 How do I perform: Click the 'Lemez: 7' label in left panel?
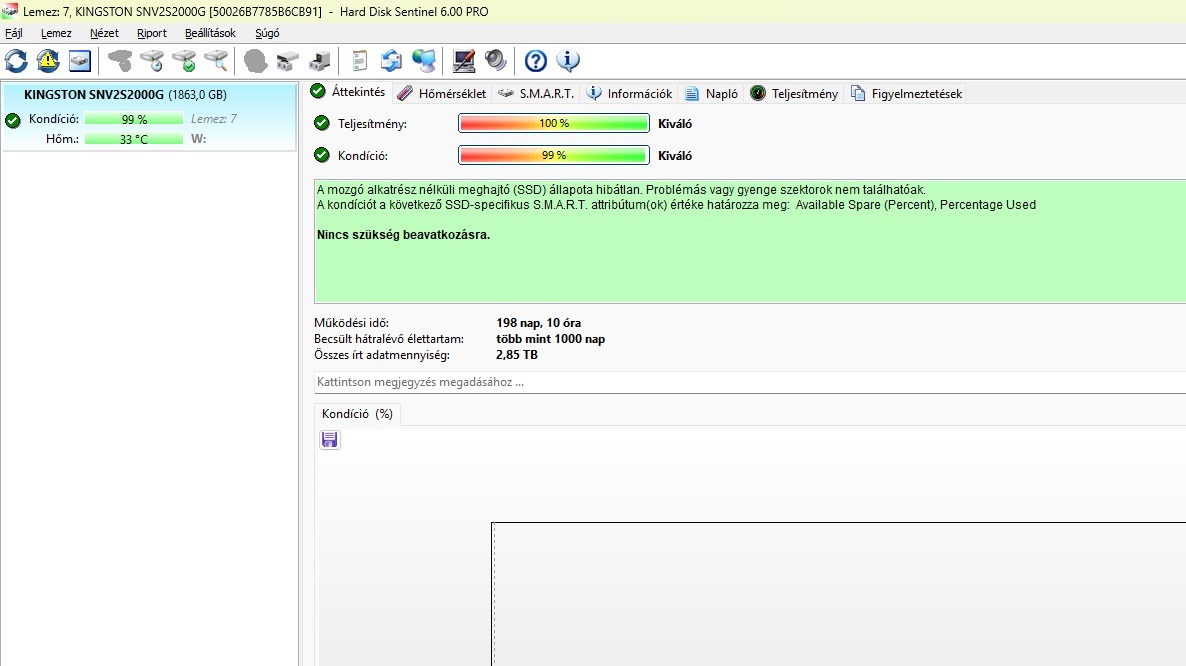[x=213, y=119]
